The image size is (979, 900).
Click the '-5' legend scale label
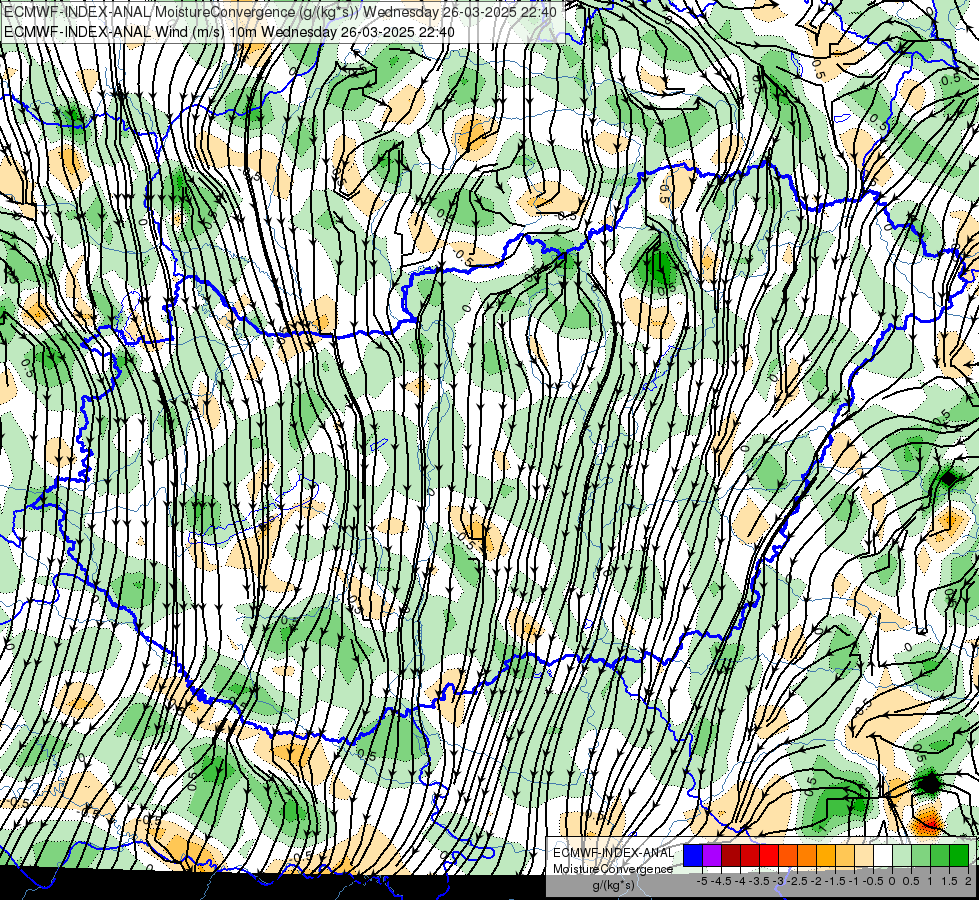(x=702, y=881)
